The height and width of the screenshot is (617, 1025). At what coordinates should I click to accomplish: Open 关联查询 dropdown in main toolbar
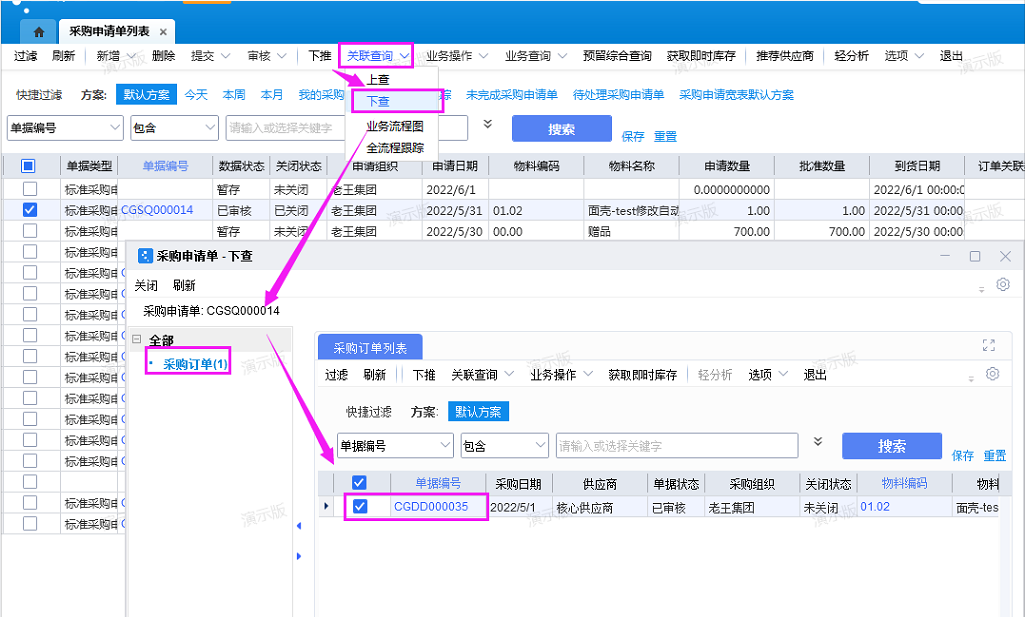coord(377,56)
